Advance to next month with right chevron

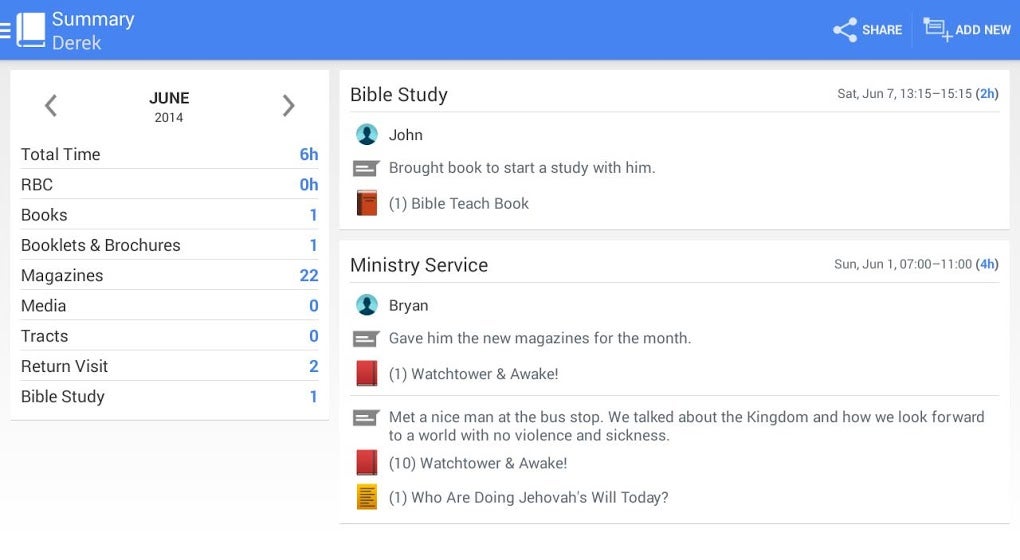click(288, 105)
